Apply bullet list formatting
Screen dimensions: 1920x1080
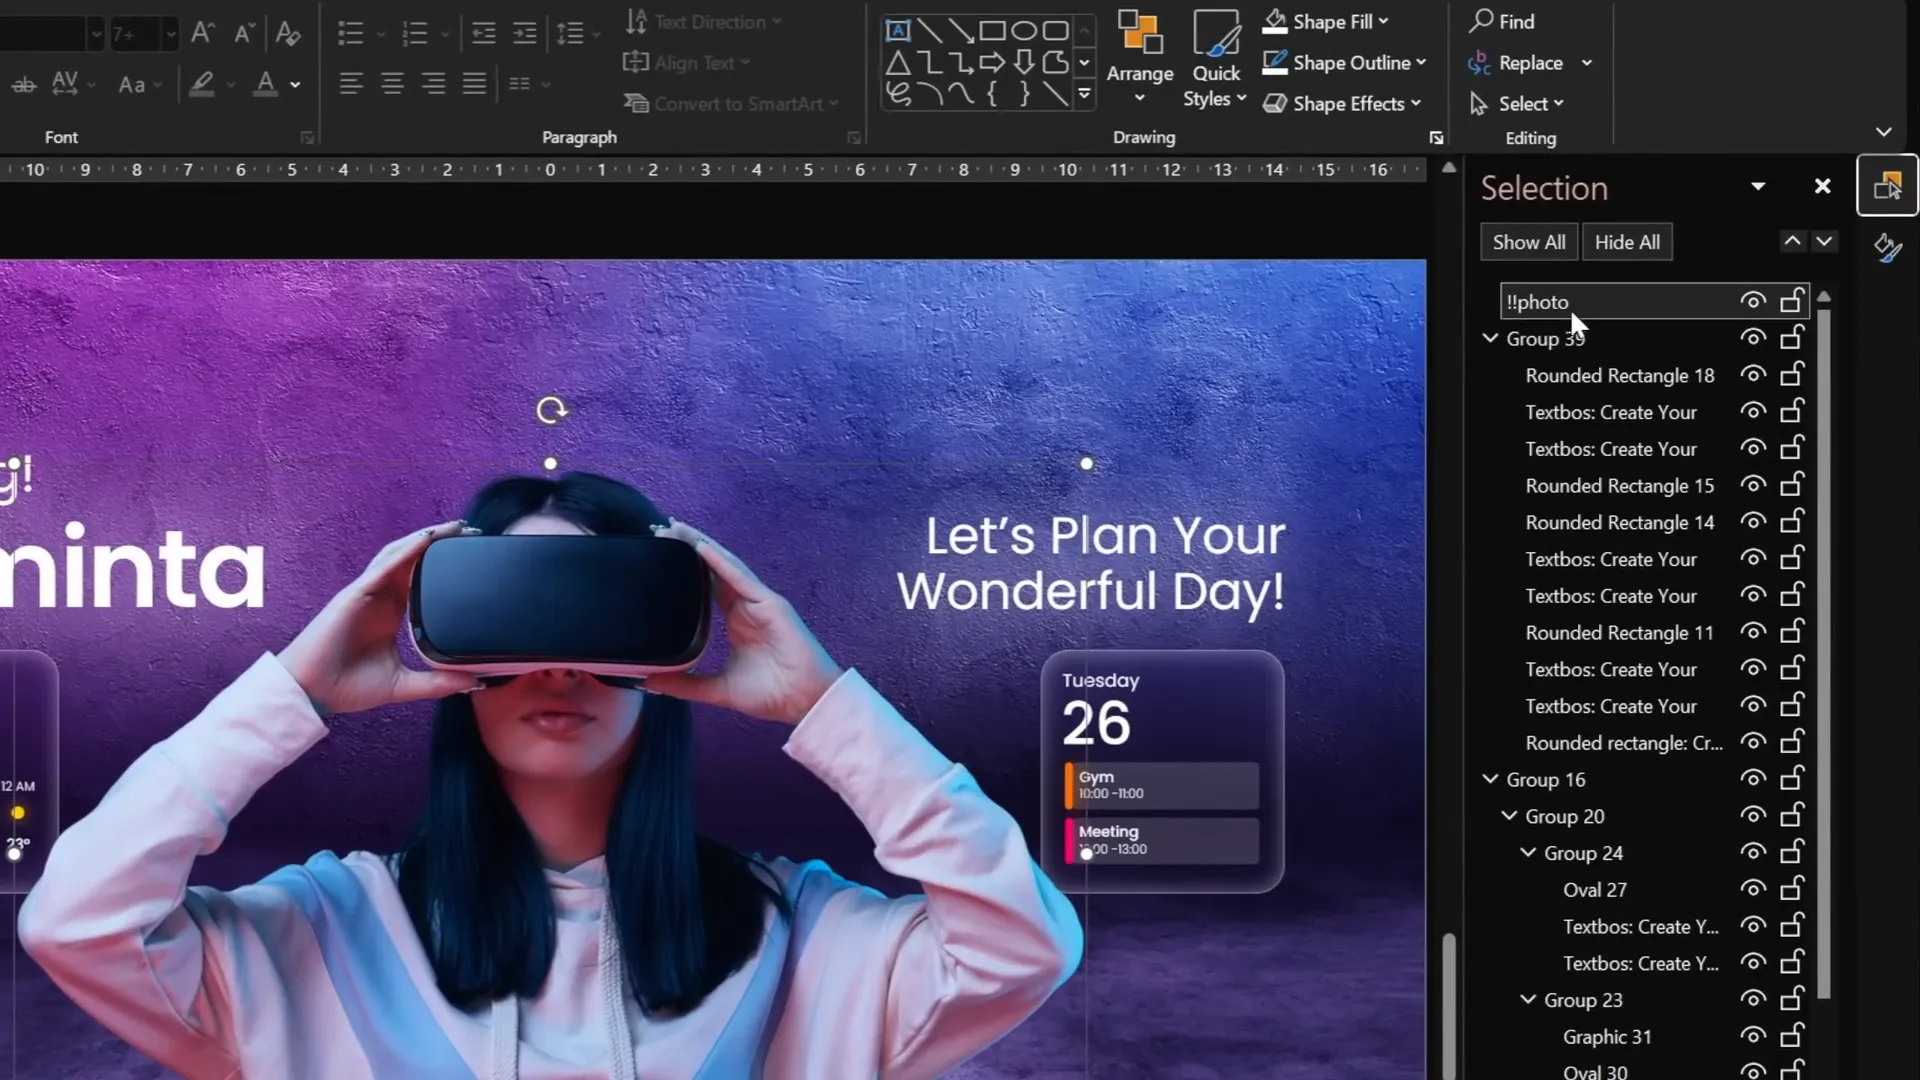point(350,33)
